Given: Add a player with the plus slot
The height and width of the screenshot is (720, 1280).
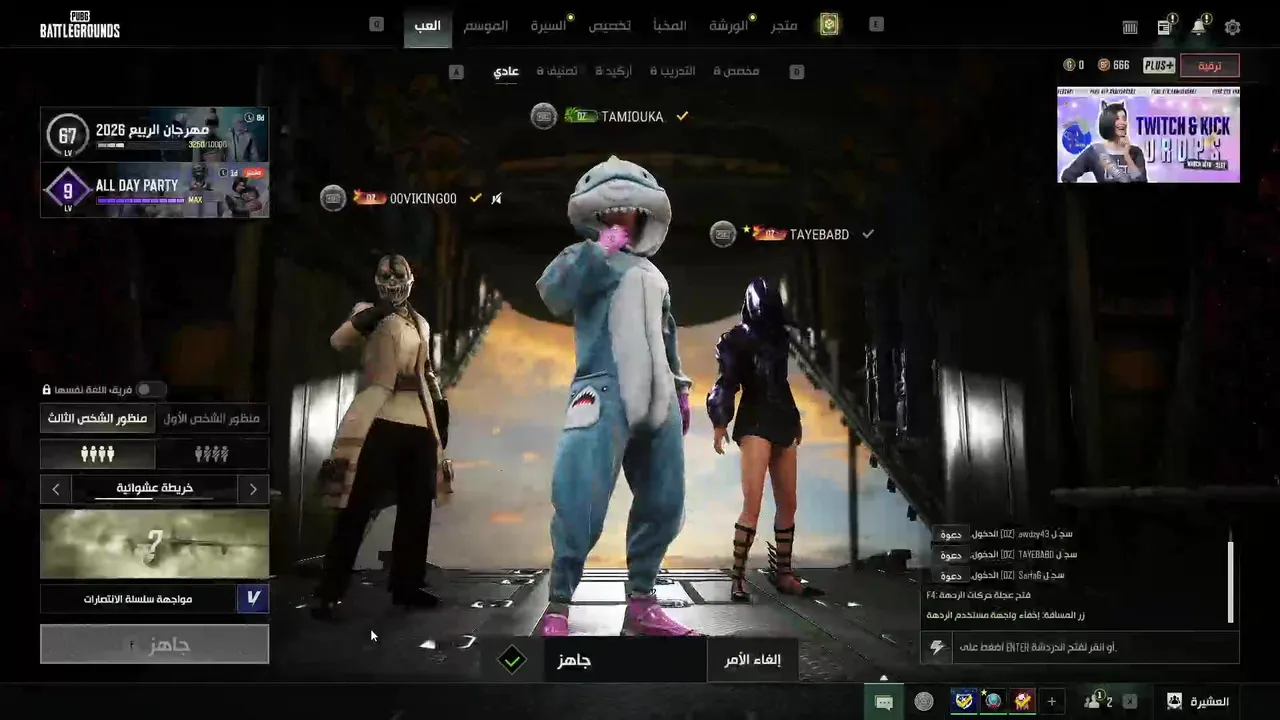Looking at the screenshot, I should [x=1051, y=702].
